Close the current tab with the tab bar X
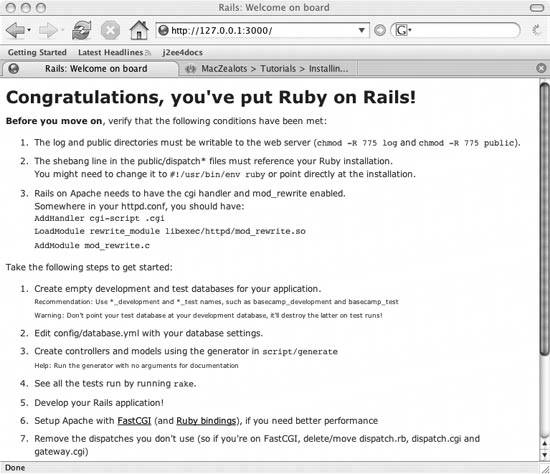The width and height of the screenshot is (550, 474). [x=541, y=68]
